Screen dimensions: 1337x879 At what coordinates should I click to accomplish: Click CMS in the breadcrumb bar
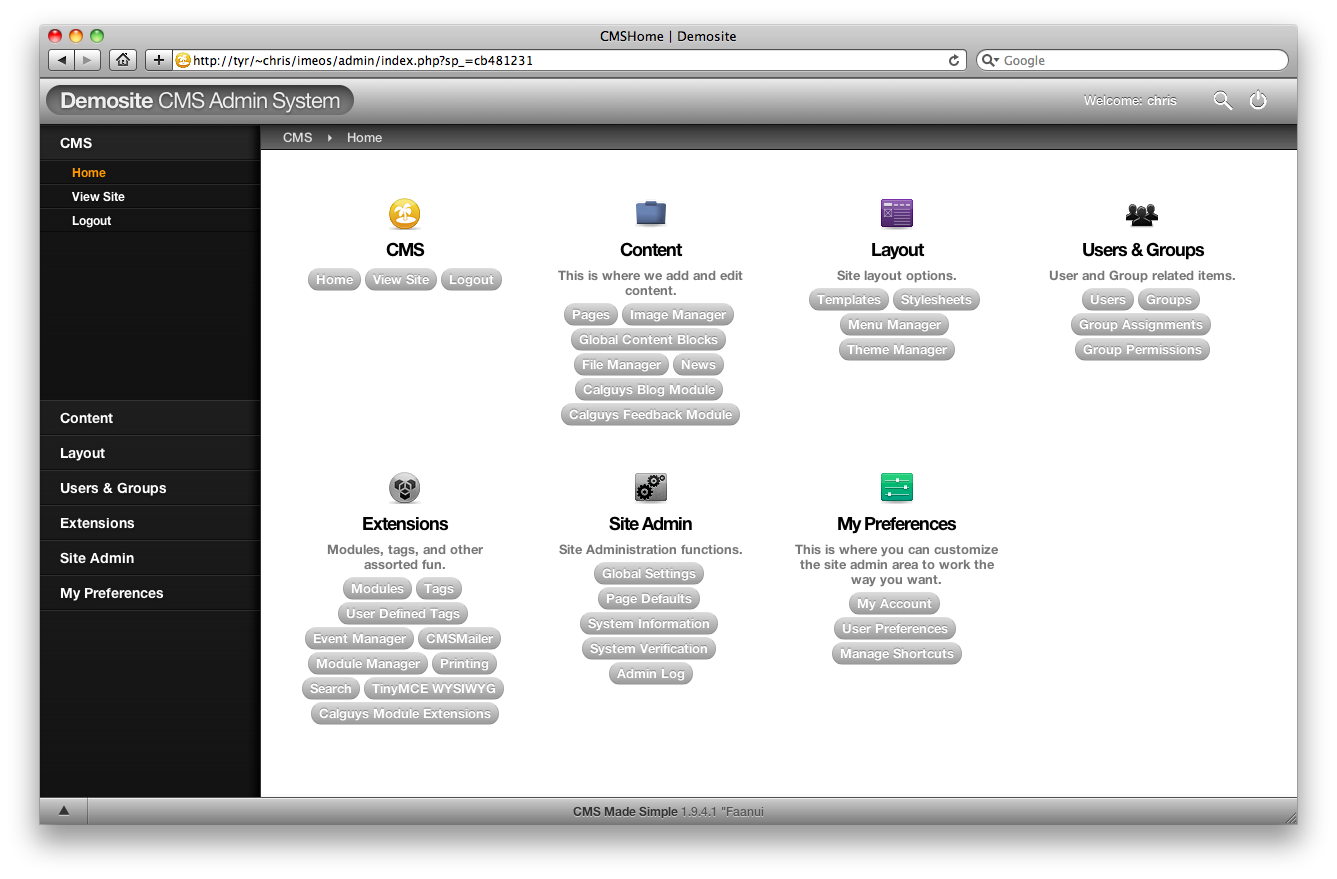[x=297, y=138]
